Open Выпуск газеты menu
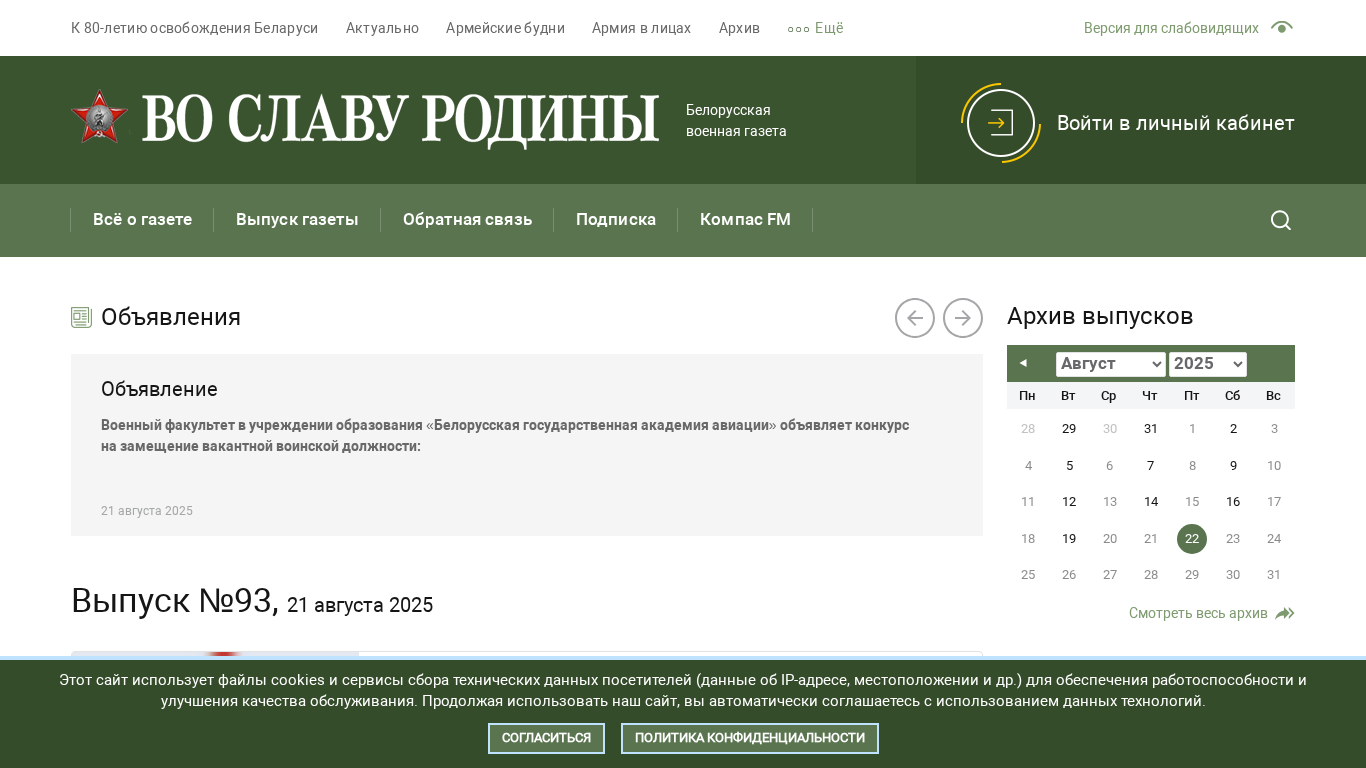This screenshot has height=768, width=1366. tap(297, 220)
